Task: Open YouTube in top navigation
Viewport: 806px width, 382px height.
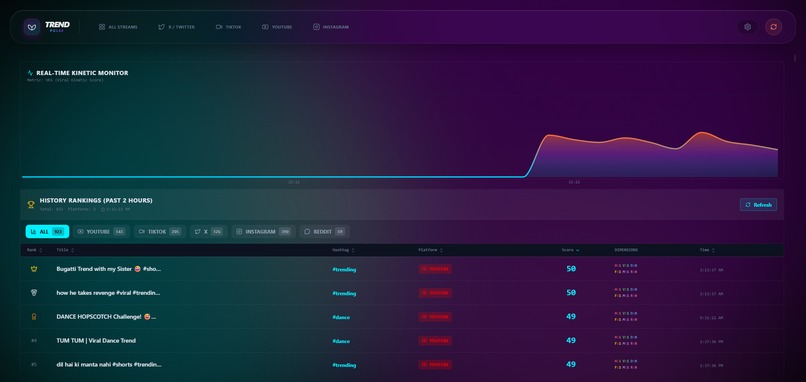Action: [277, 27]
